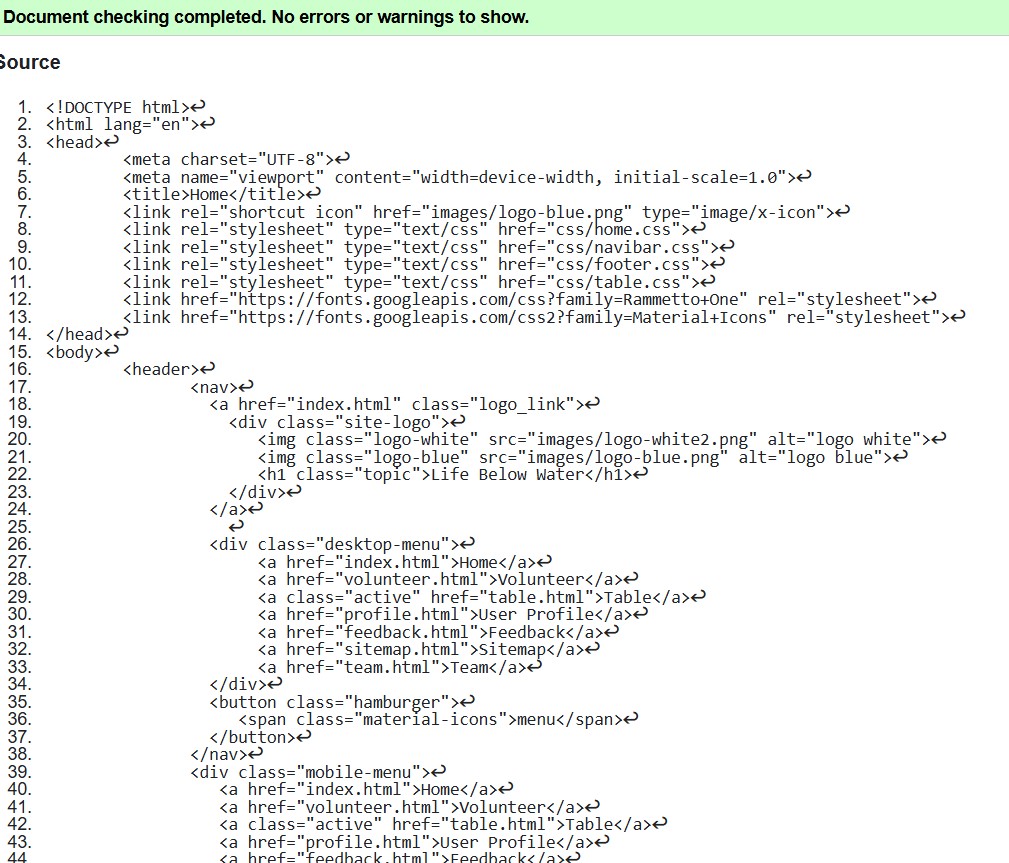Click the title Home tag line

click(x=214, y=194)
